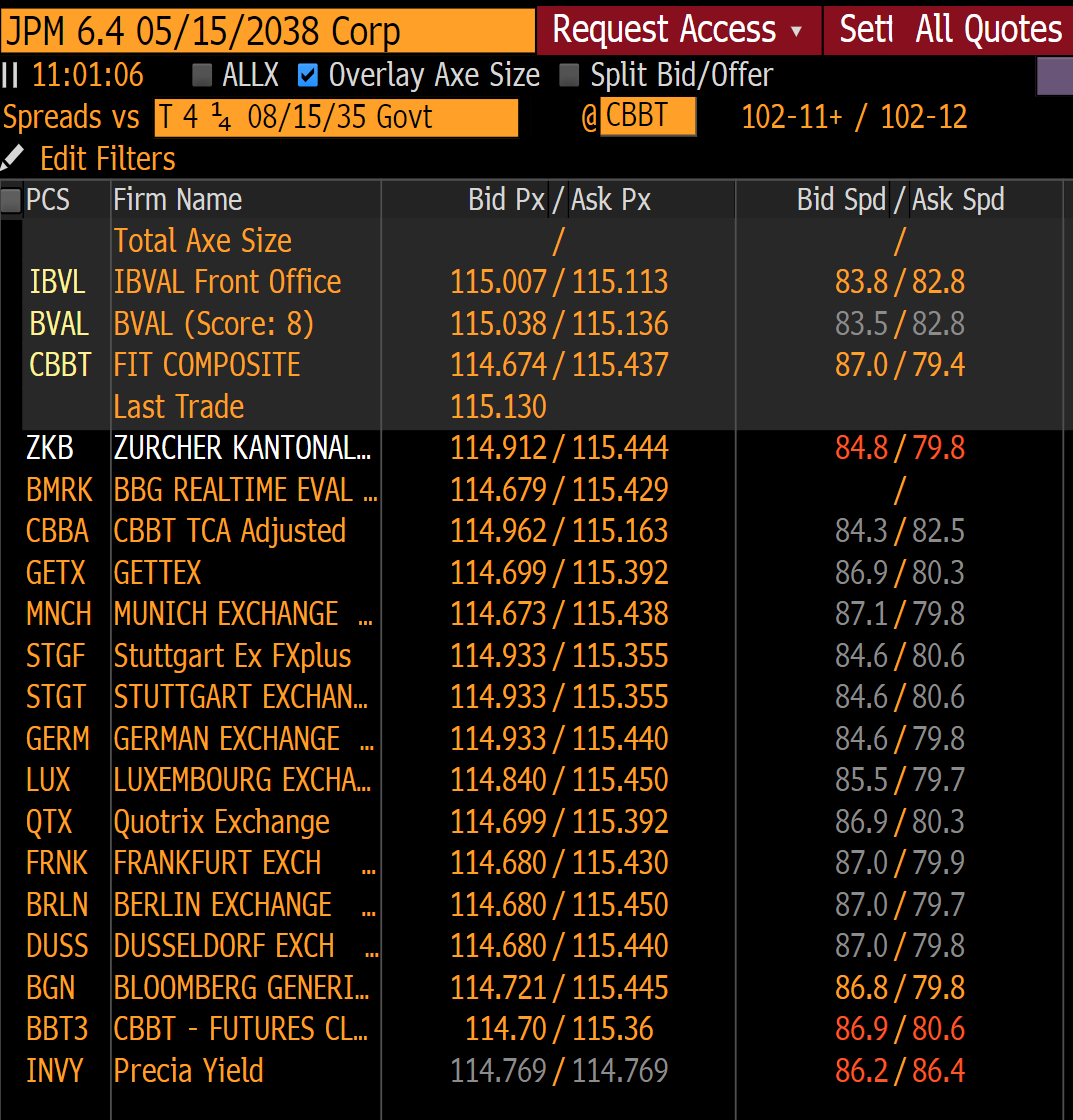Click ZKB bid/ask price 114.912 / 115.444
Viewport: 1073px width, 1120px height.
coord(559,448)
